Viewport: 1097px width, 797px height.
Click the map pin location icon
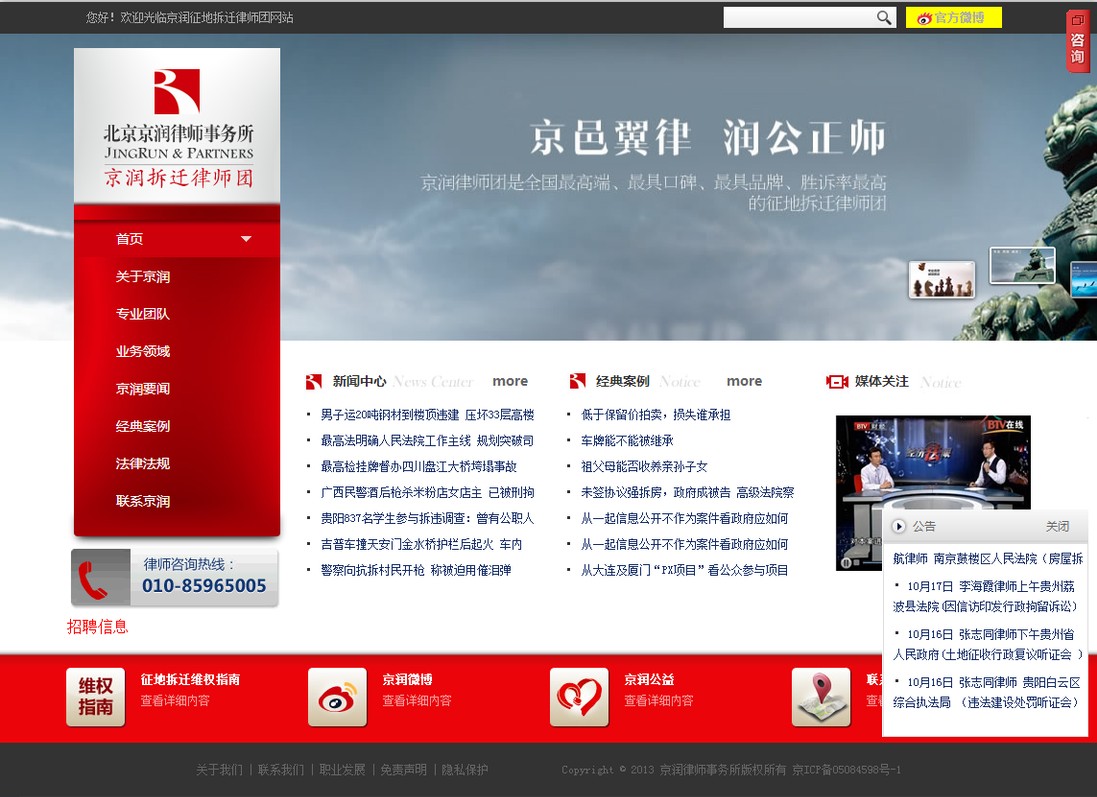click(x=821, y=696)
